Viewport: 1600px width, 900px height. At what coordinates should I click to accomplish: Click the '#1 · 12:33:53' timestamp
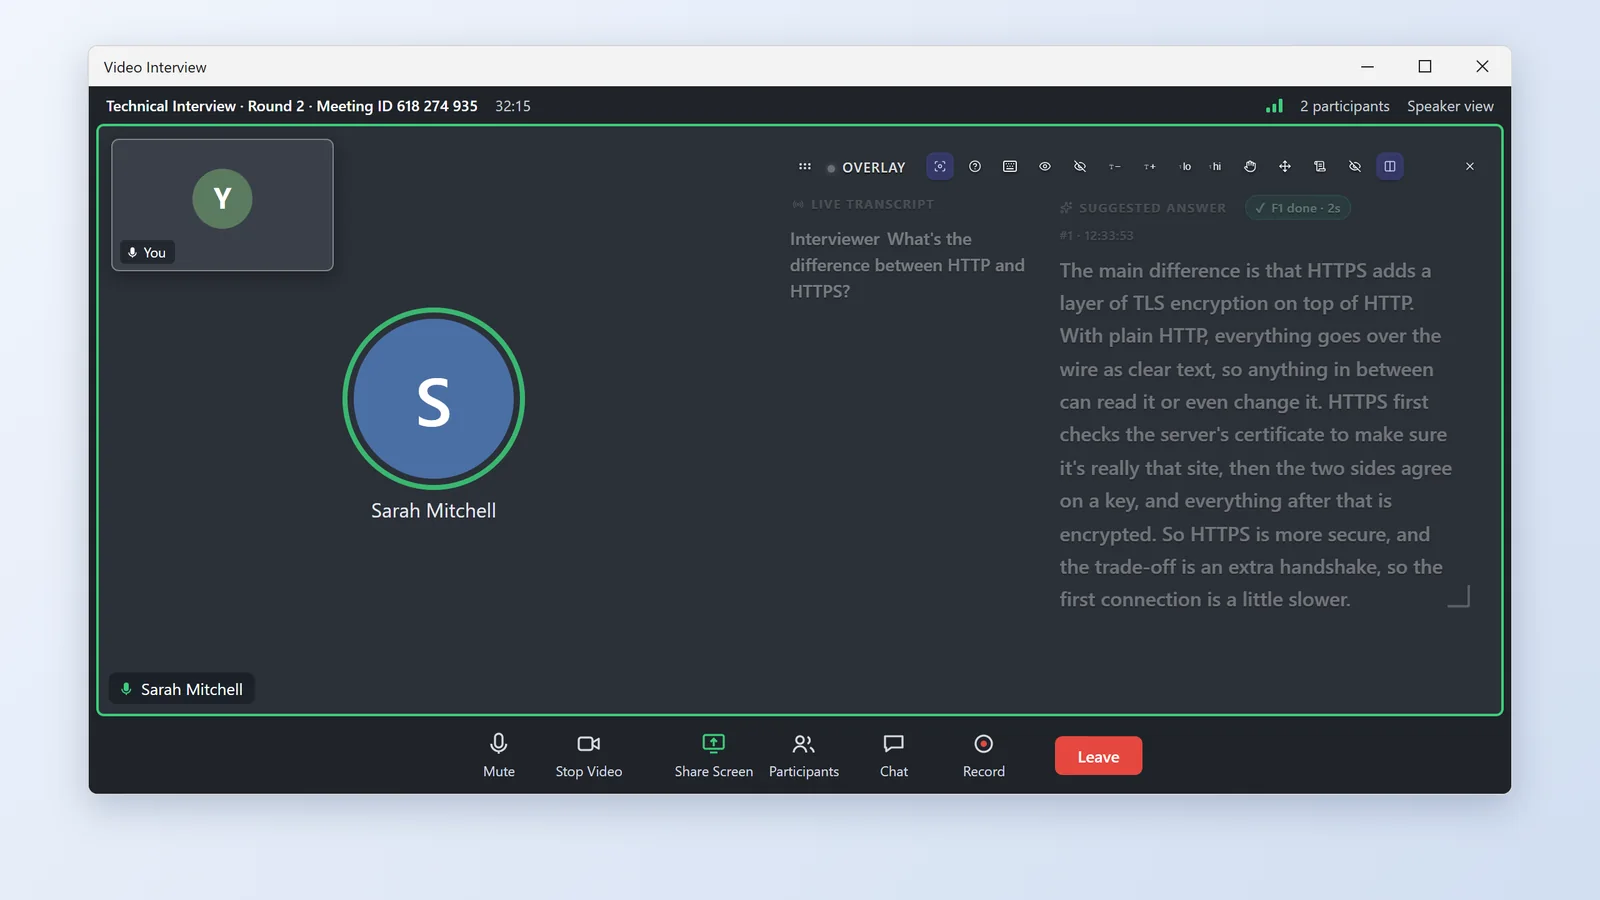point(1096,236)
